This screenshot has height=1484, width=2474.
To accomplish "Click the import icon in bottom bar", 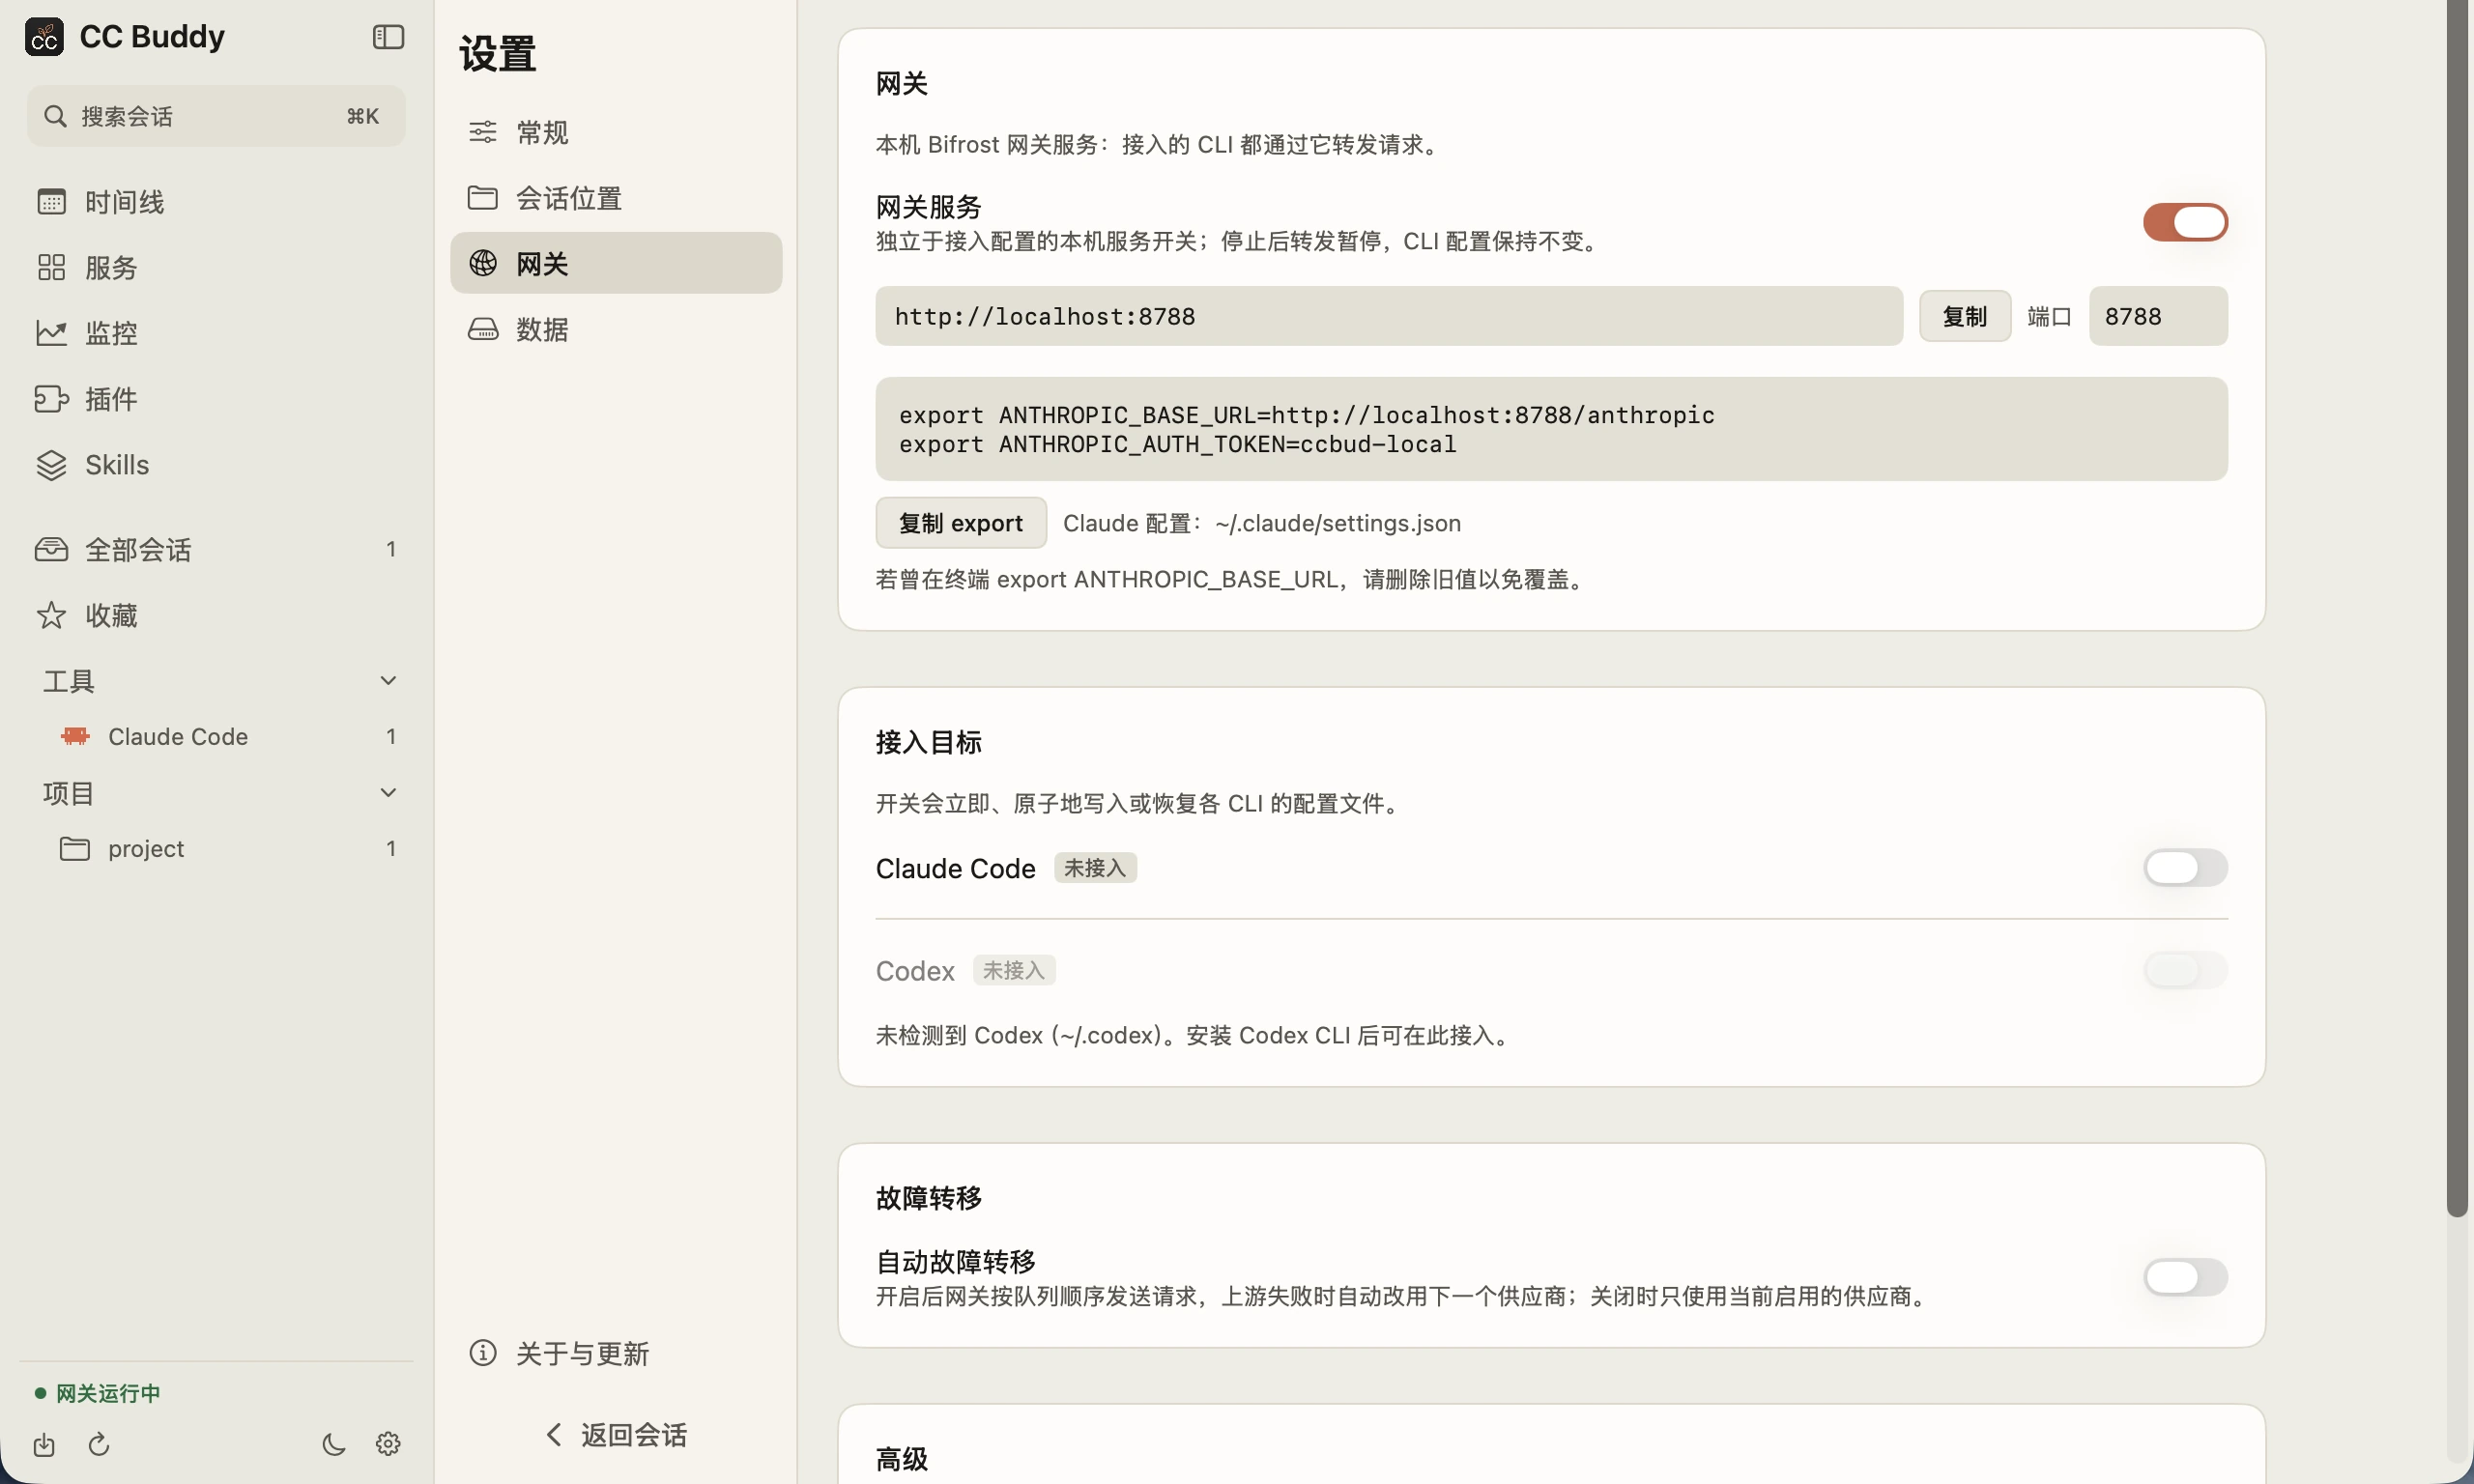I will click(44, 1444).
